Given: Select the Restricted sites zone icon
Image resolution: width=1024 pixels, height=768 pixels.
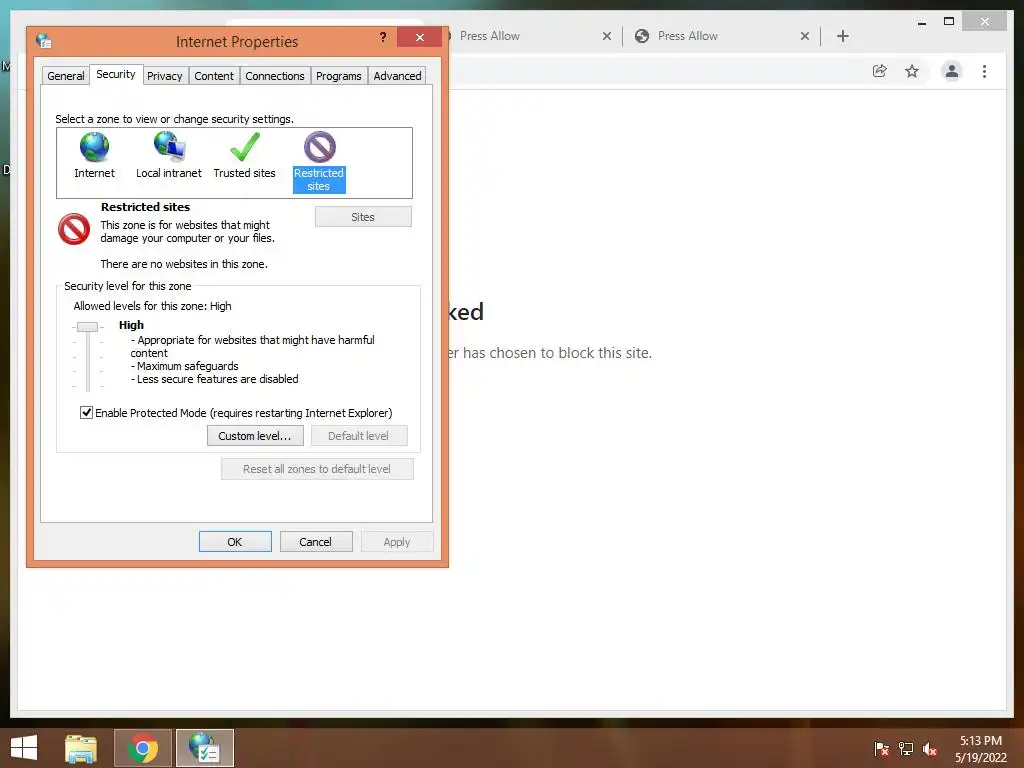Looking at the screenshot, I should (x=319, y=148).
